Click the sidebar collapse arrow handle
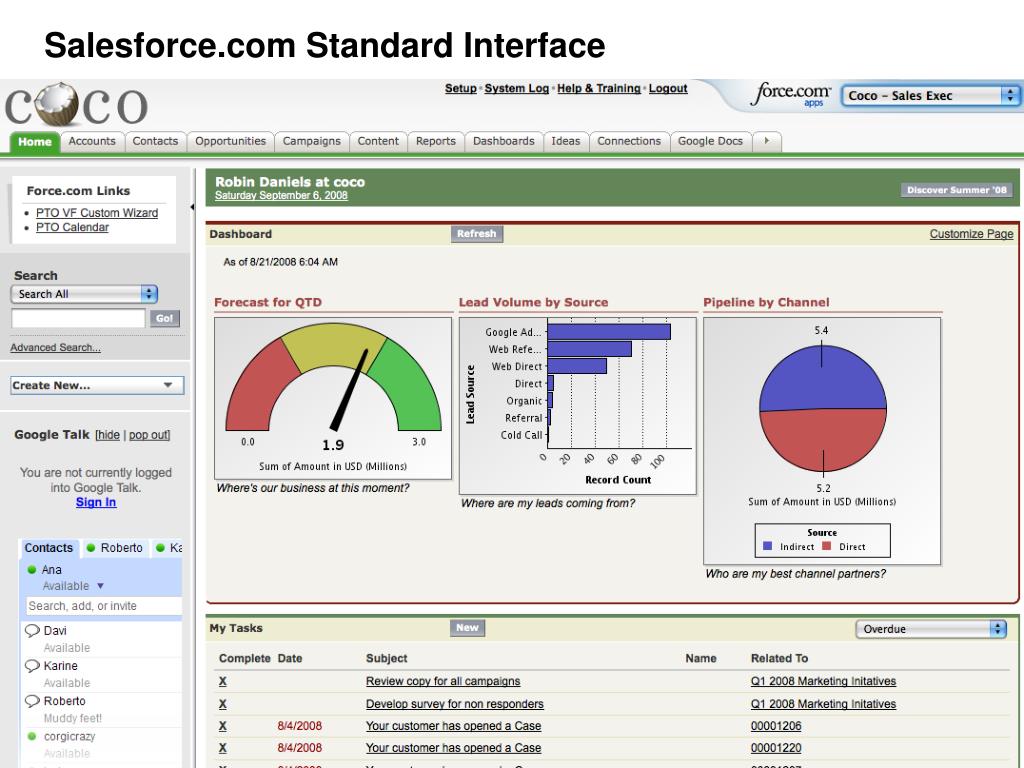This screenshot has width=1024, height=768. tap(192, 207)
